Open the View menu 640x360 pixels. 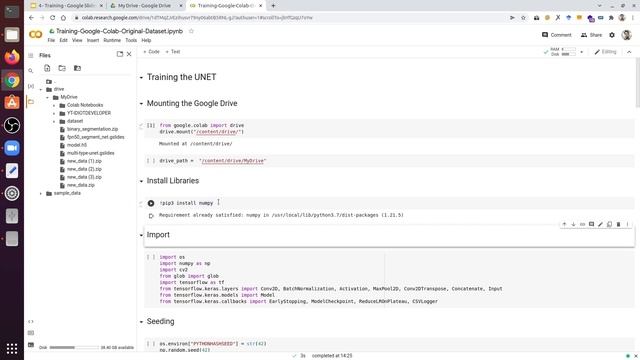[77, 40]
